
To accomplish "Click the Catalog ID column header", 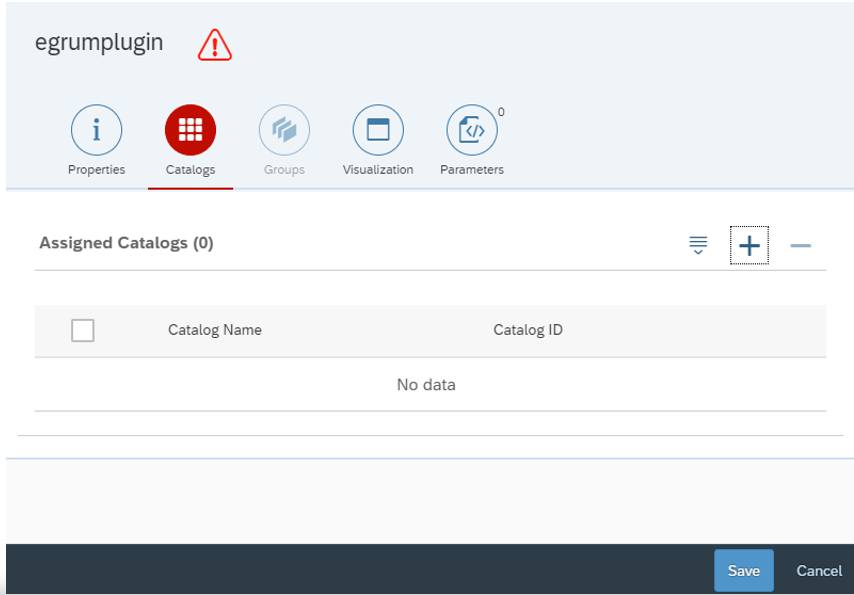I will [x=528, y=330].
